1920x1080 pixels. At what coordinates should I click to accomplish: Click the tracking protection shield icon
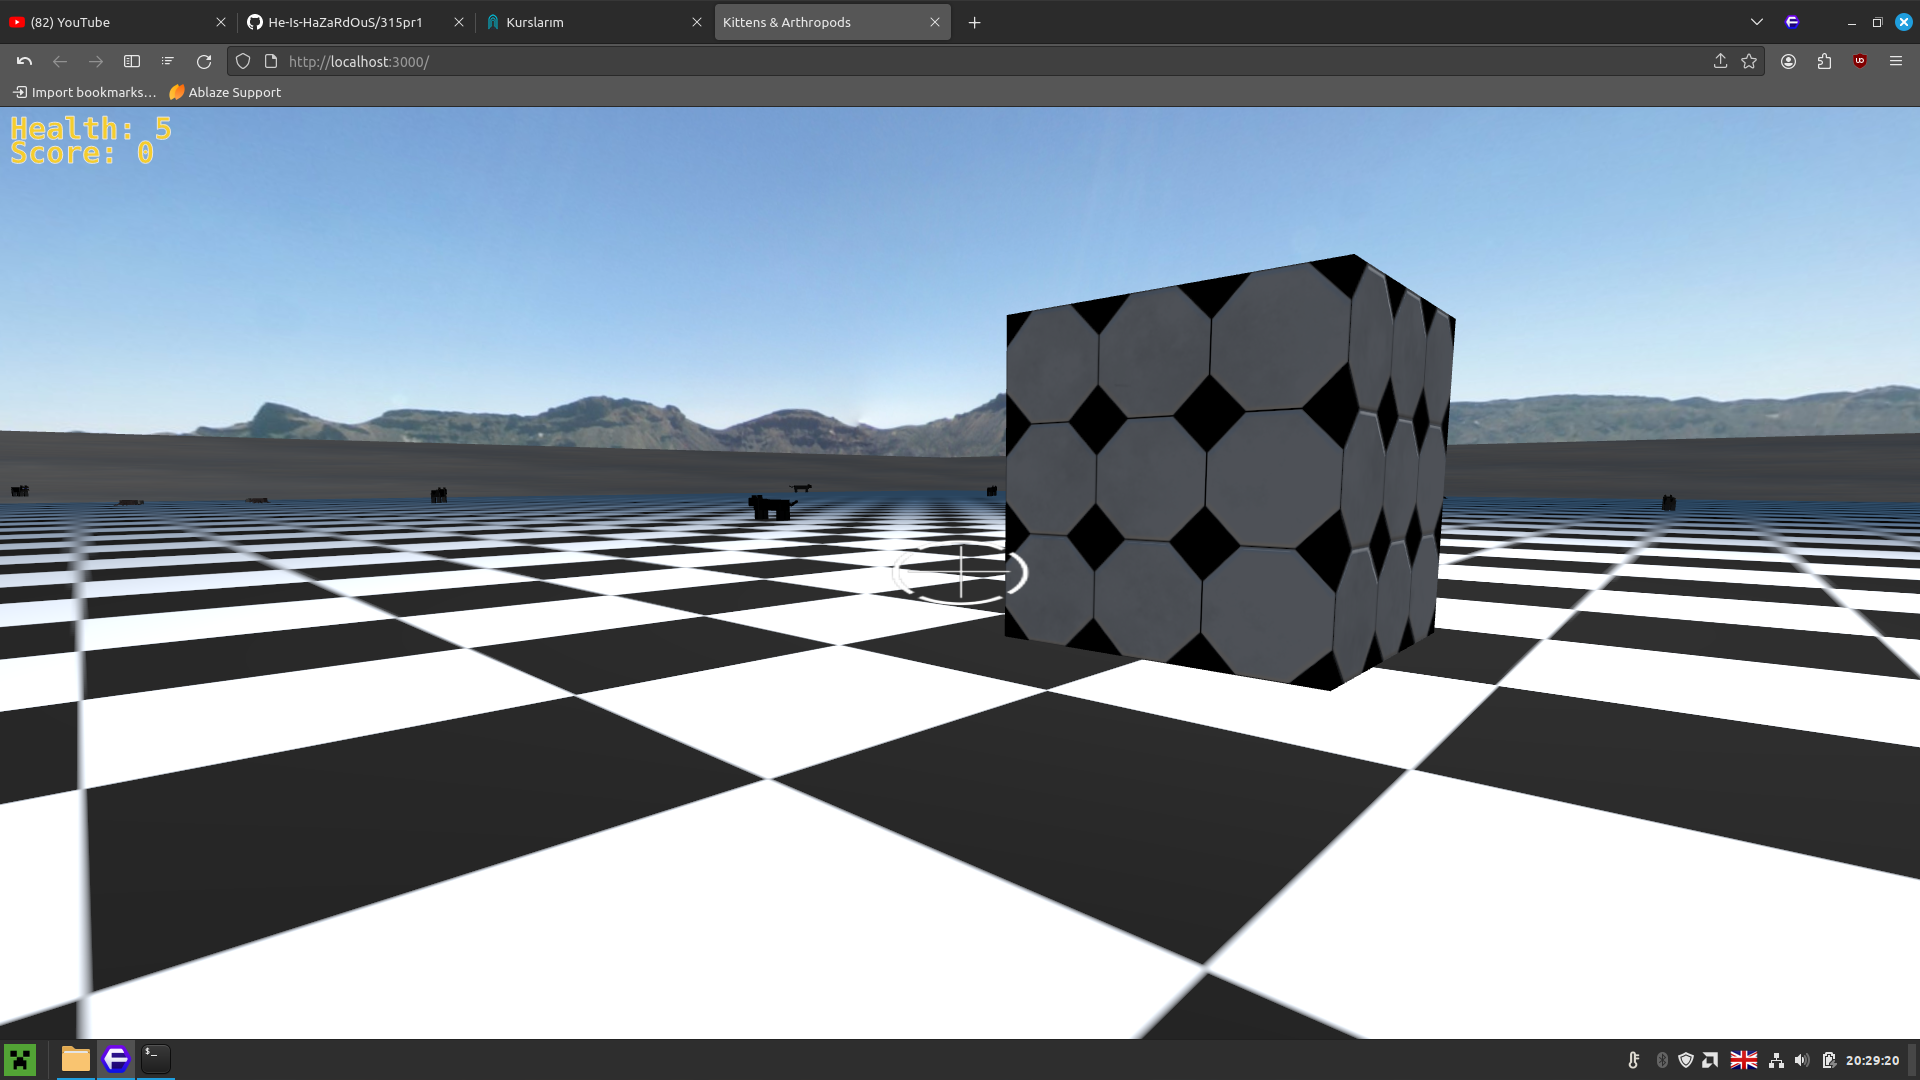point(243,62)
